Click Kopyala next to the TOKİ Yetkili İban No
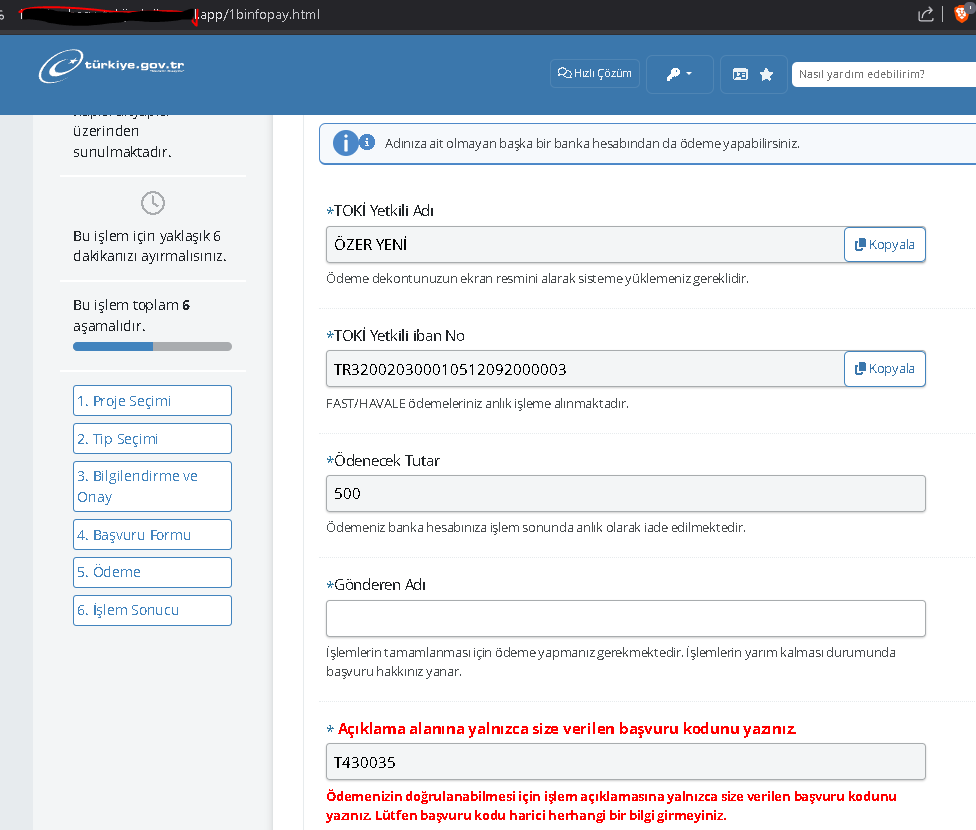Viewport: 976px width, 830px height. [884, 368]
